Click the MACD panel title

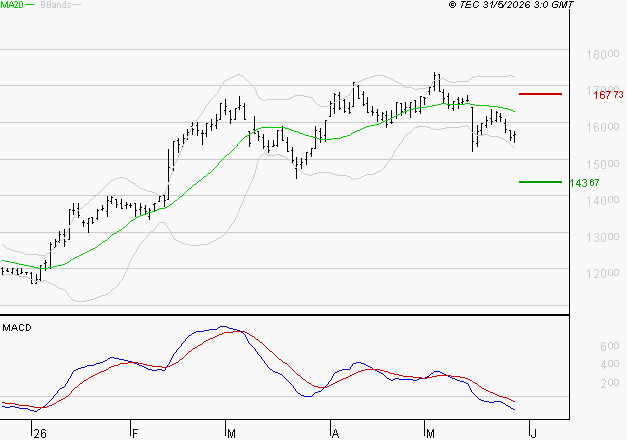pyautogui.click(x=17, y=328)
